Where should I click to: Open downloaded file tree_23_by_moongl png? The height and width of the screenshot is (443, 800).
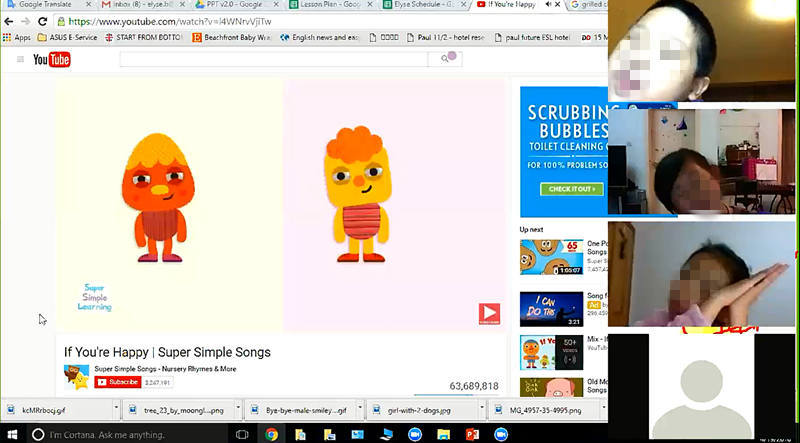tap(178, 410)
